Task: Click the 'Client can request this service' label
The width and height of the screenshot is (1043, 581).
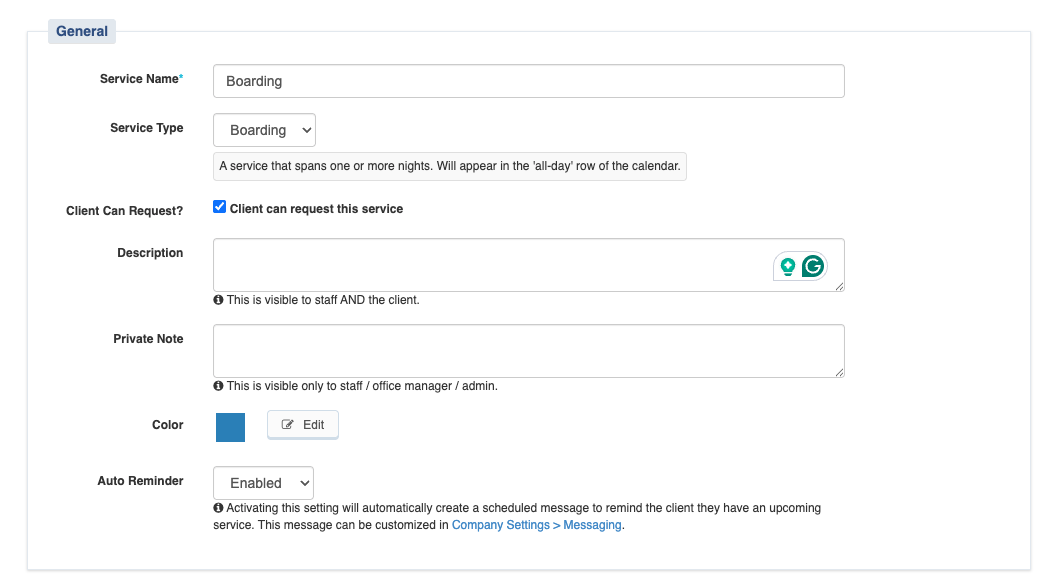Action: pyautogui.click(x=316, y=209)
